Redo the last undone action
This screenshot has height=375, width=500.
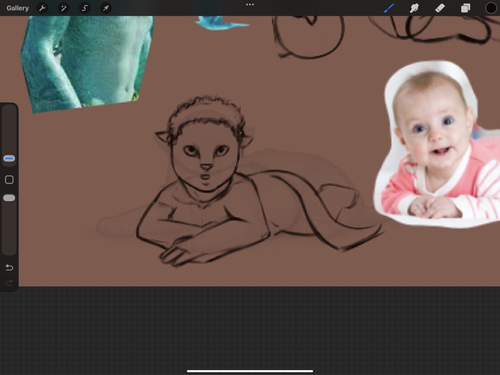pos(9,283)
